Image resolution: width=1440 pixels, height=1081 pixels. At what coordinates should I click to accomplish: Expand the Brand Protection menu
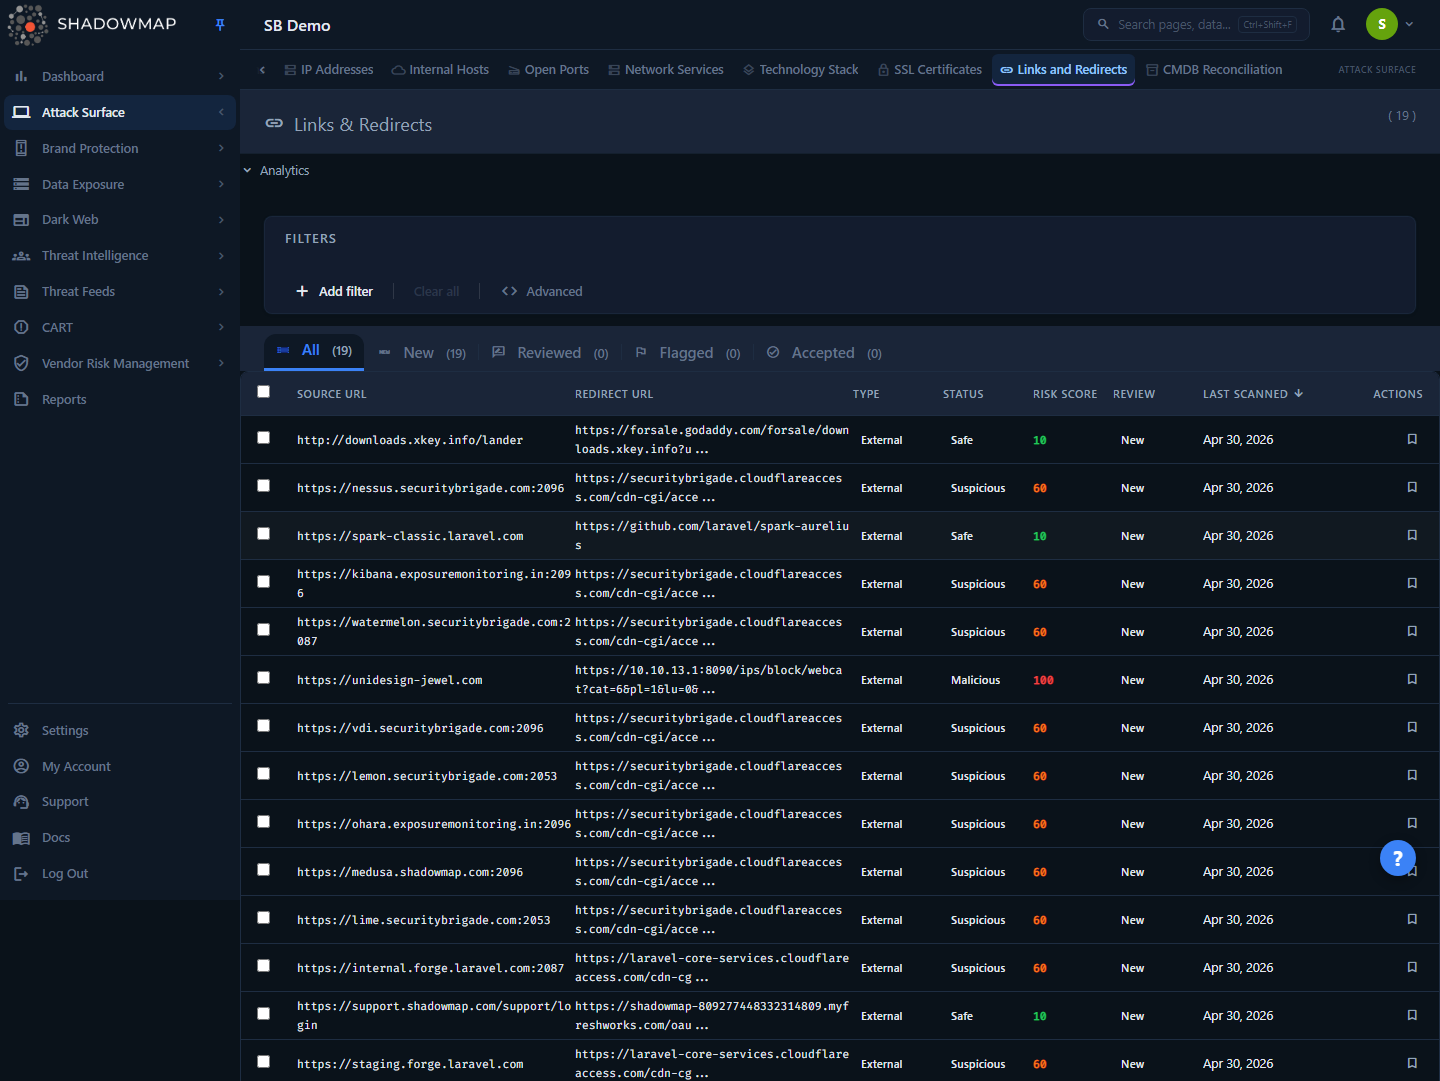click(x=221, y=148)
